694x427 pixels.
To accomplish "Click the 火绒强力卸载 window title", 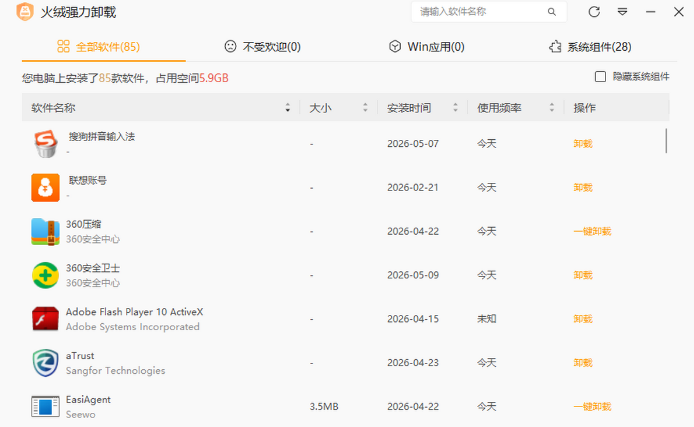I will 78,12.
